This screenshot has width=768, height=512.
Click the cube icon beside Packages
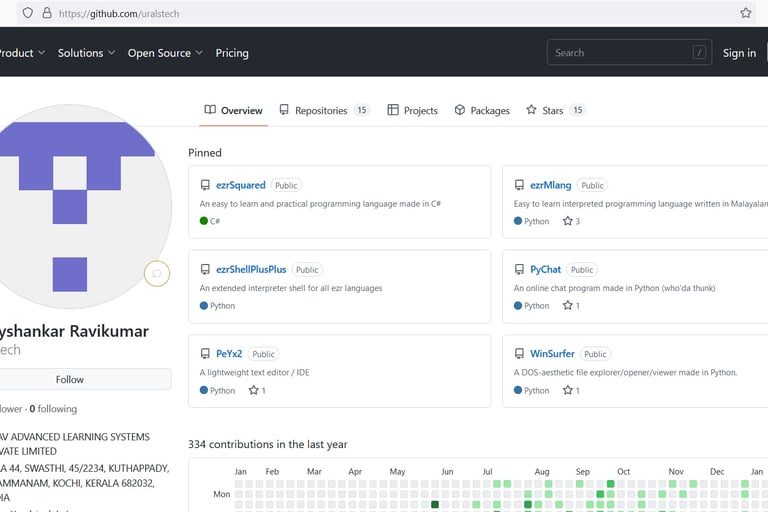[x=459, y=110]
